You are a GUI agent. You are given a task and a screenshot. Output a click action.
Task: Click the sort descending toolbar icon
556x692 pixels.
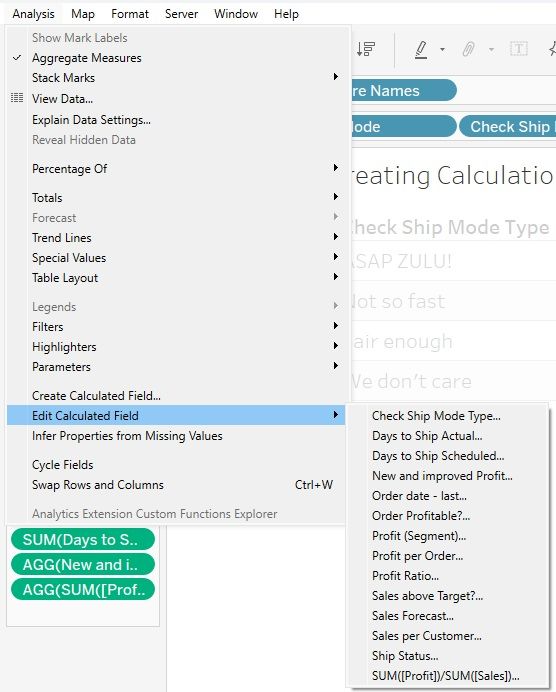(x=366, y=49)
